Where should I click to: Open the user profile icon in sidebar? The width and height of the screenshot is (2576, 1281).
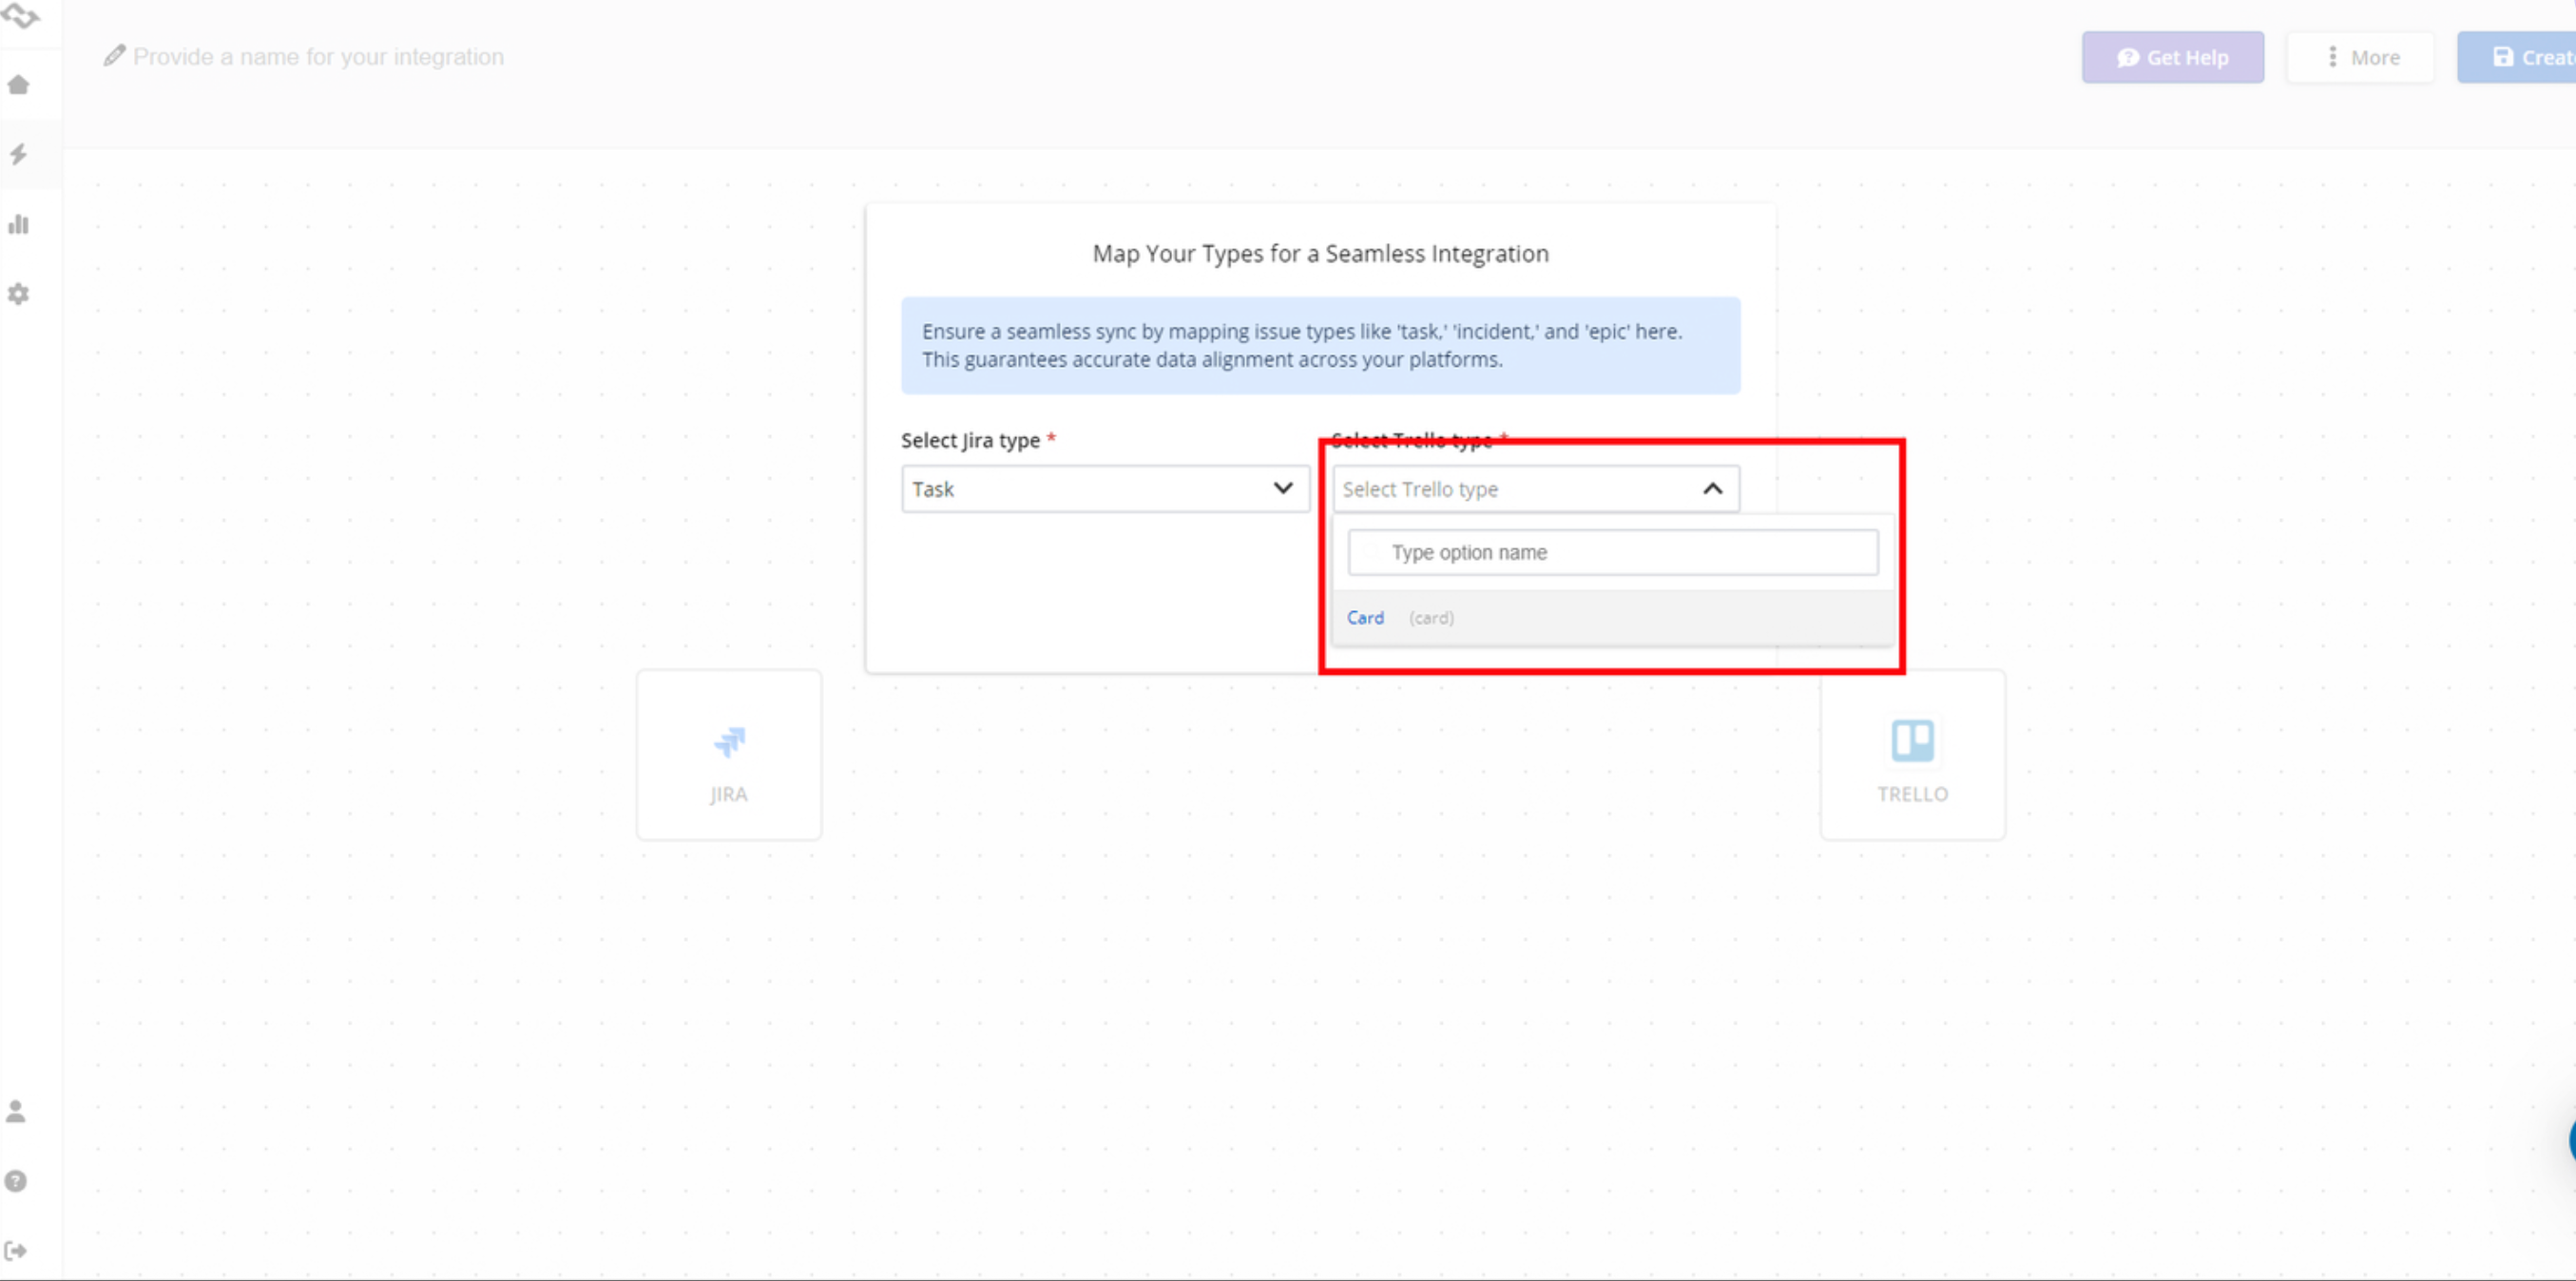pyautogui.click(x=16, y=1111)
